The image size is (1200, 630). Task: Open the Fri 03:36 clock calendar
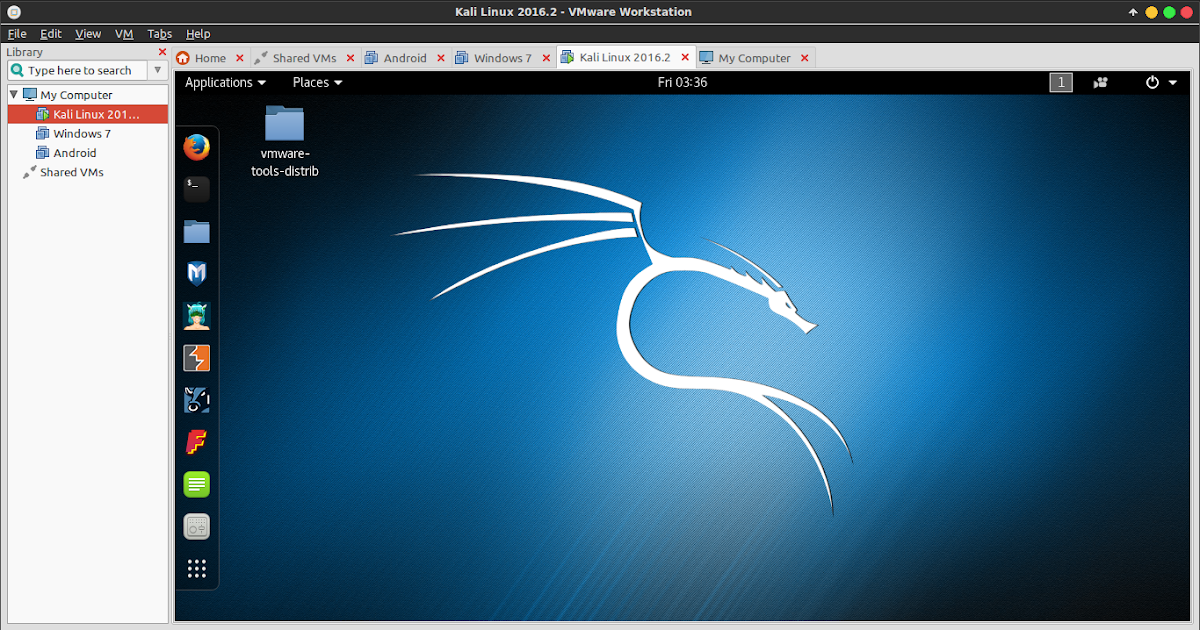[682, 82]
